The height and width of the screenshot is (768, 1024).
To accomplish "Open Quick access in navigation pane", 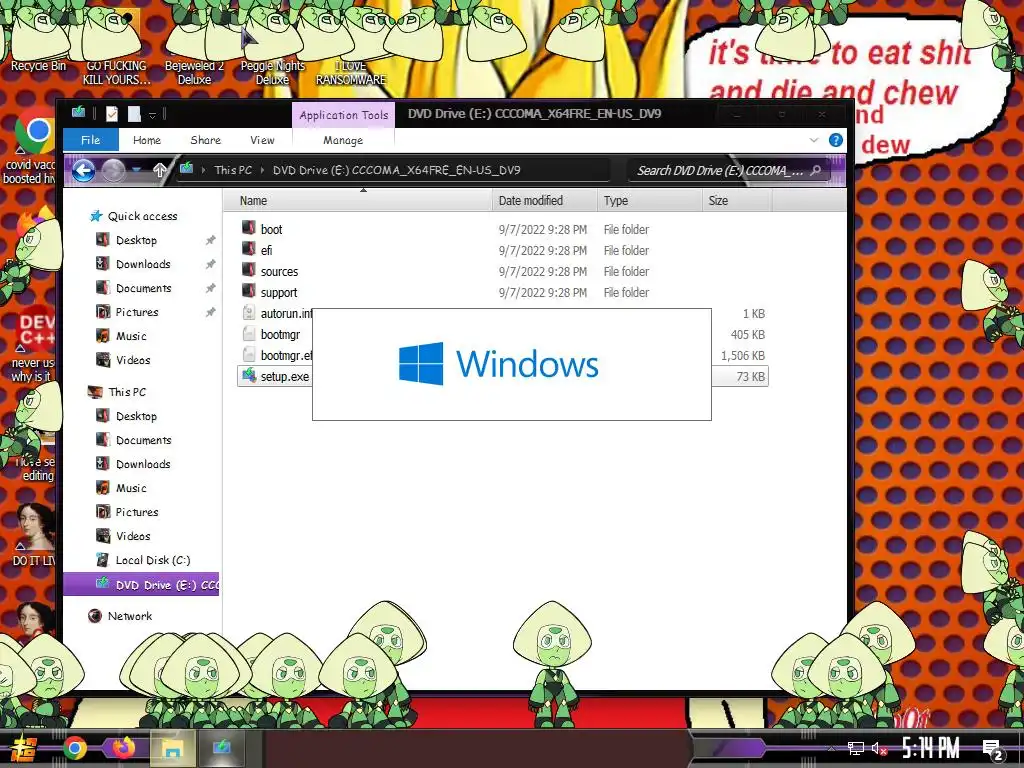I will click(x=142, y=216).
